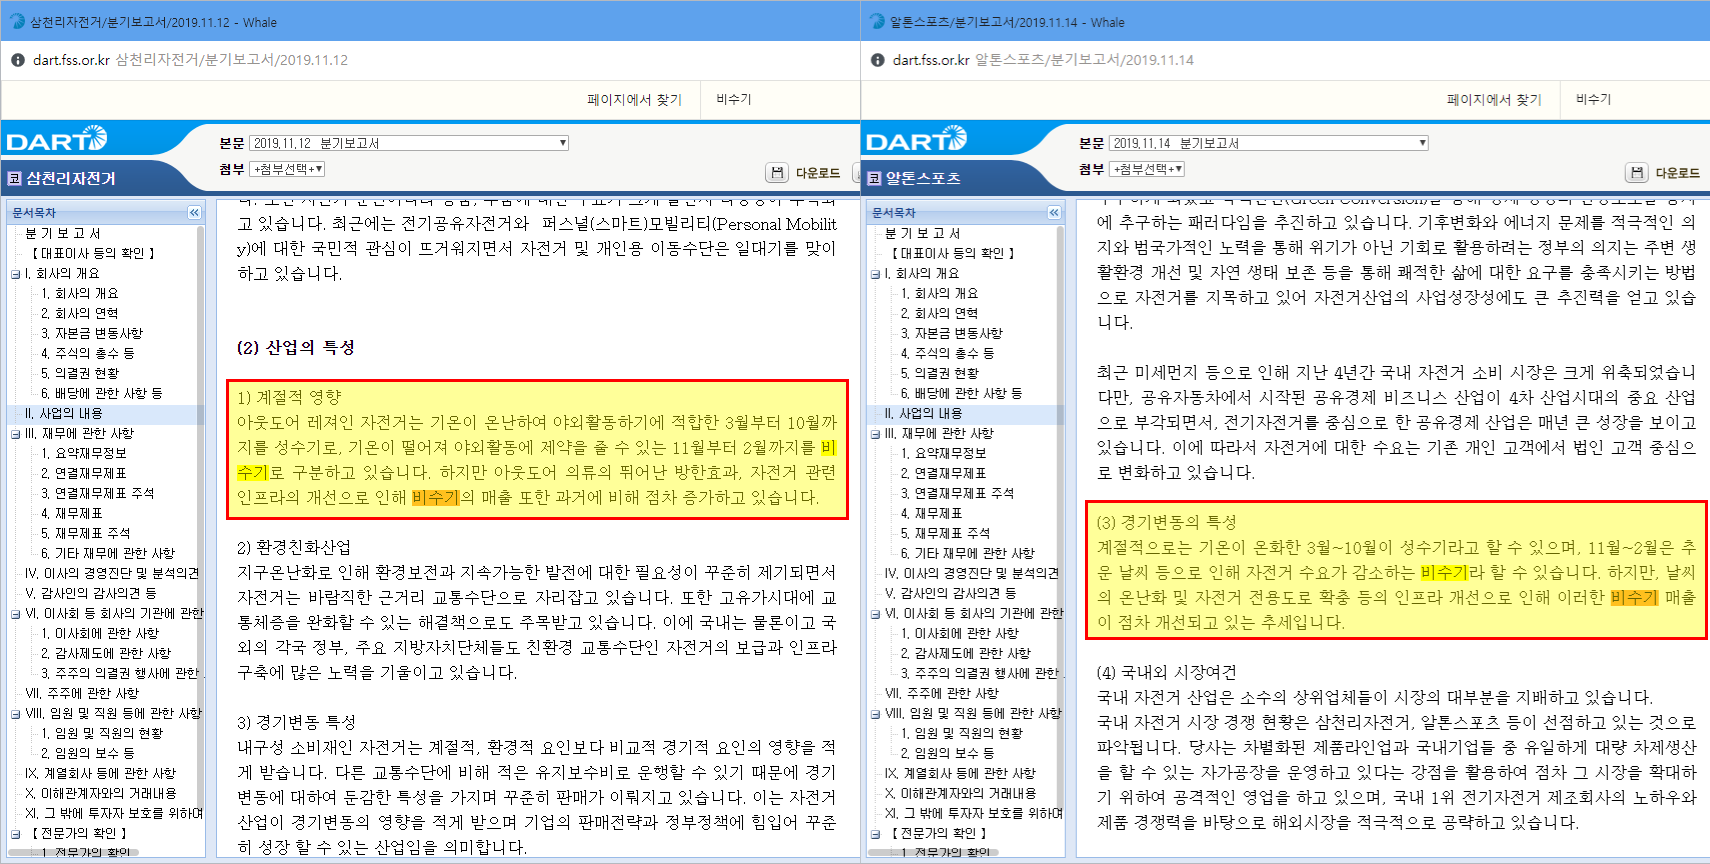The width and height of the screenshot is (1710, 864).
Task: Click the save disk icon beside 다운로드 in the left window
Action: coord(777,173)
